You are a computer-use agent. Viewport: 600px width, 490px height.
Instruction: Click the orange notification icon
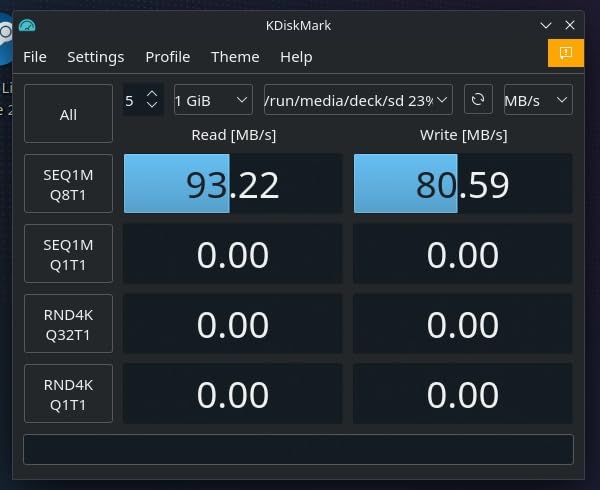[x=565, y=53]
